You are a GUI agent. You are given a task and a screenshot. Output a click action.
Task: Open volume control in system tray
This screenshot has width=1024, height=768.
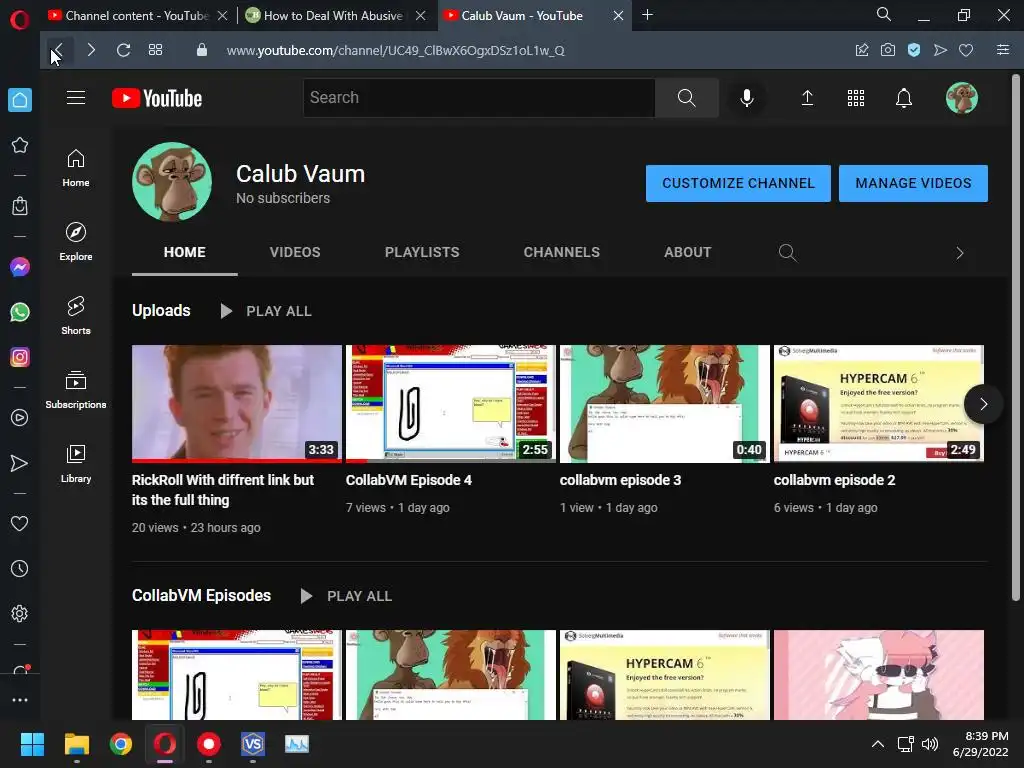930,744
